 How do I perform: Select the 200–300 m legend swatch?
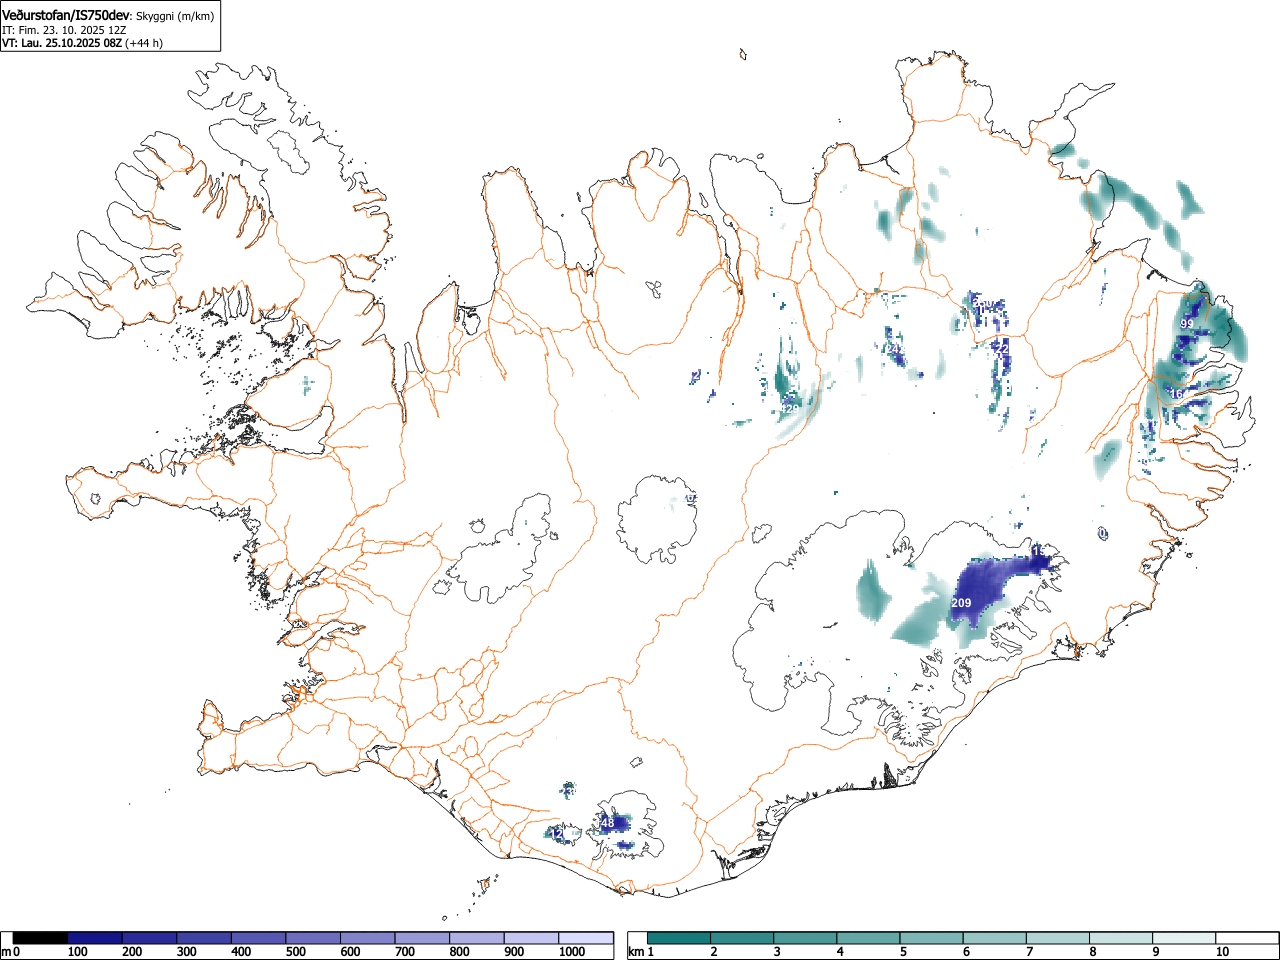tap(149, 938)
